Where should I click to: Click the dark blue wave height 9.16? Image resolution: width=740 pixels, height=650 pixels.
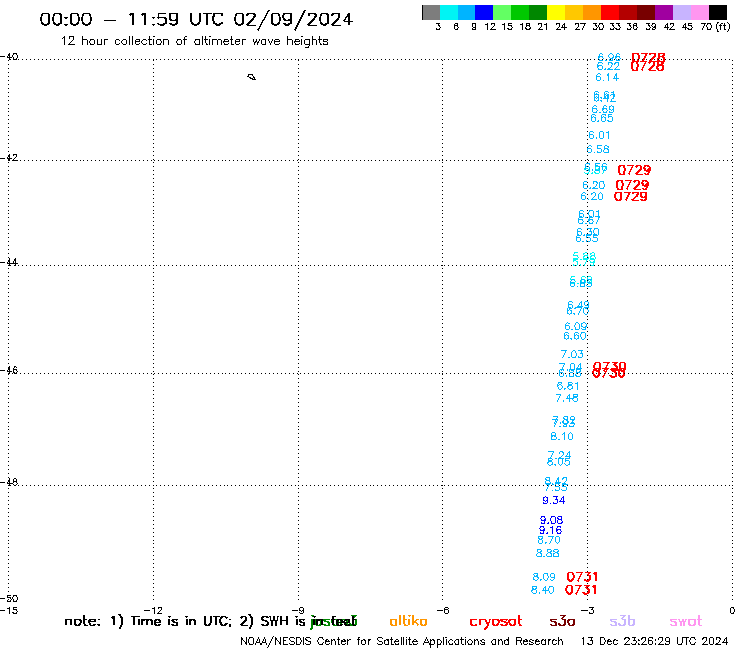(x=550, y=530)
